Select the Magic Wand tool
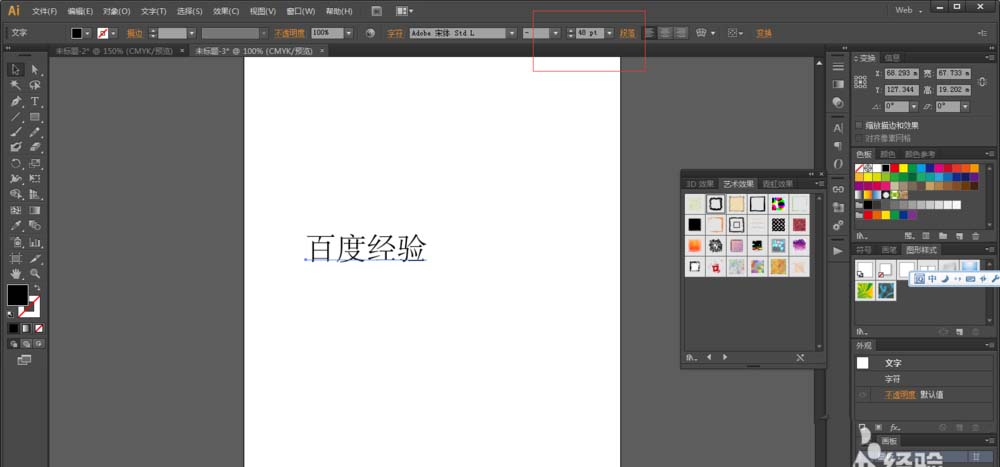 (x=16, y=85)
